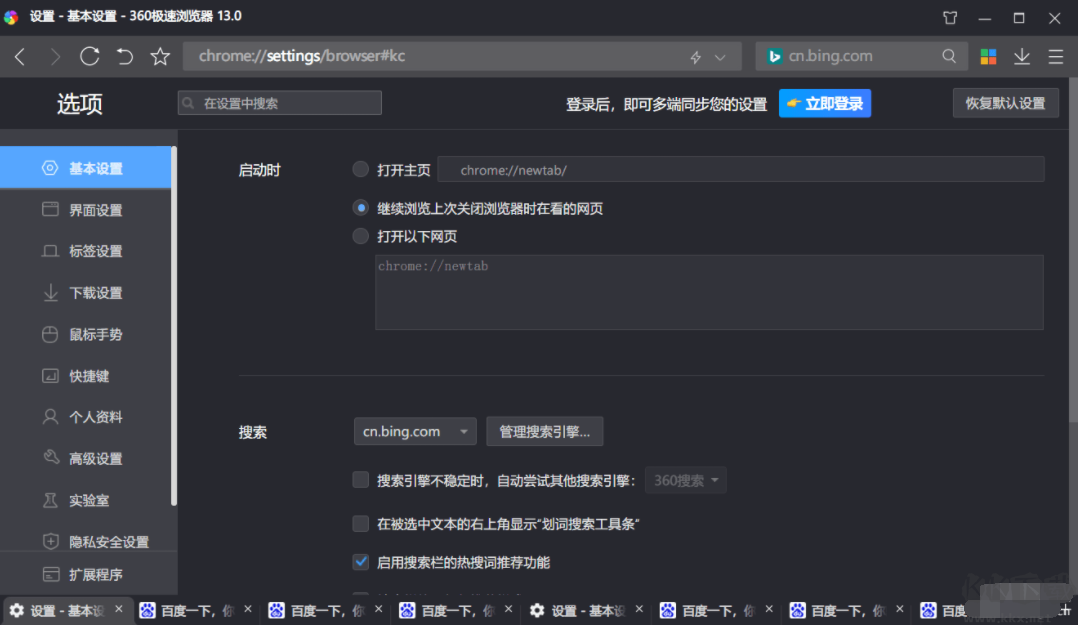Disable 启用搜索栏的热搜词推荐功能
1078x625 pixels.
(x=360, y=562)
